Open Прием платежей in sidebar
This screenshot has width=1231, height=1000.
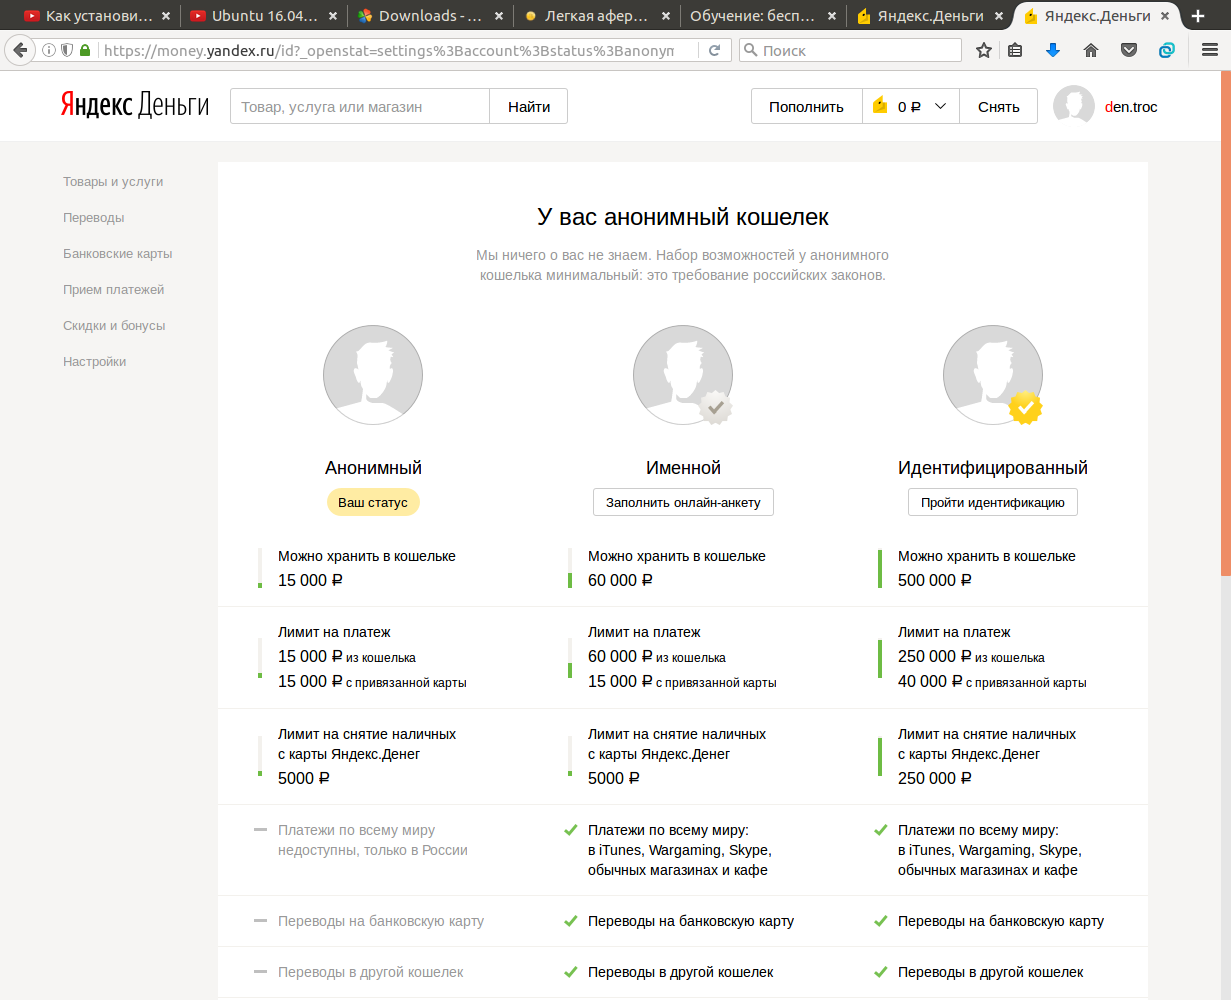114,290
